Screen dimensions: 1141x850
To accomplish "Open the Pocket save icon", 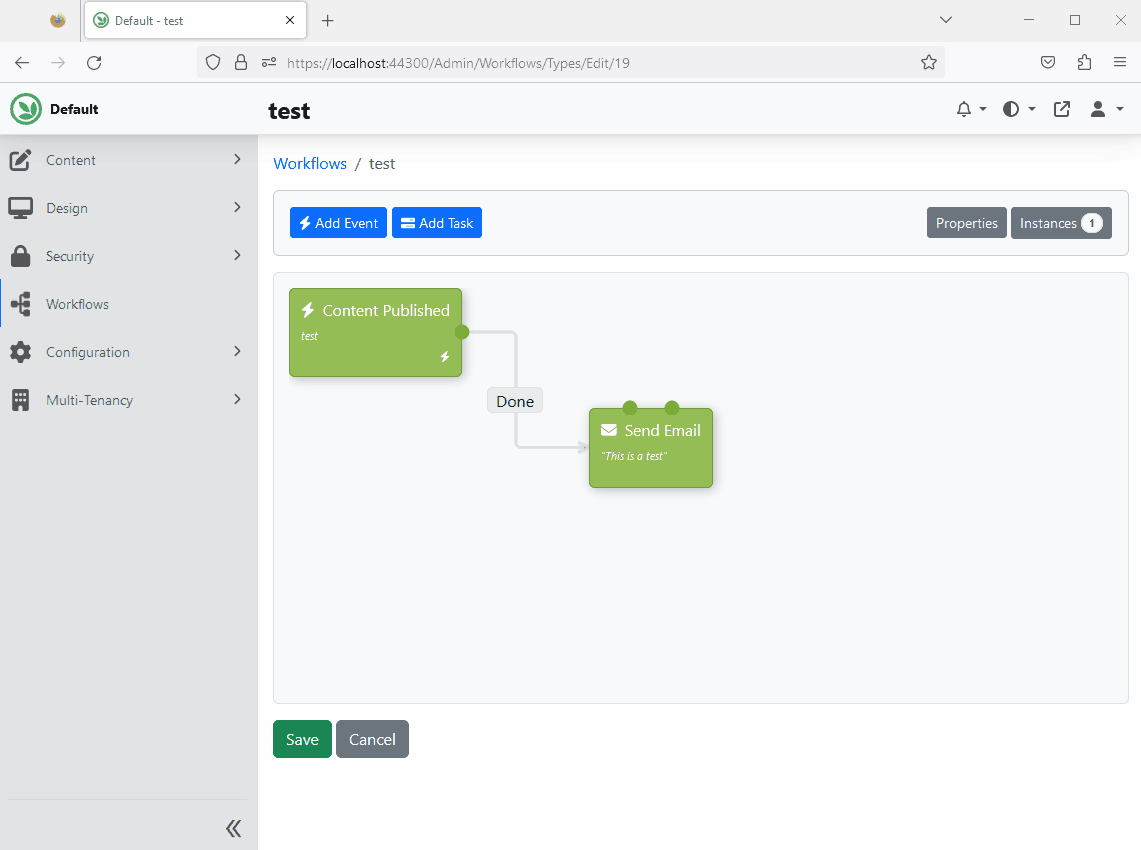I will [1048, 63].
